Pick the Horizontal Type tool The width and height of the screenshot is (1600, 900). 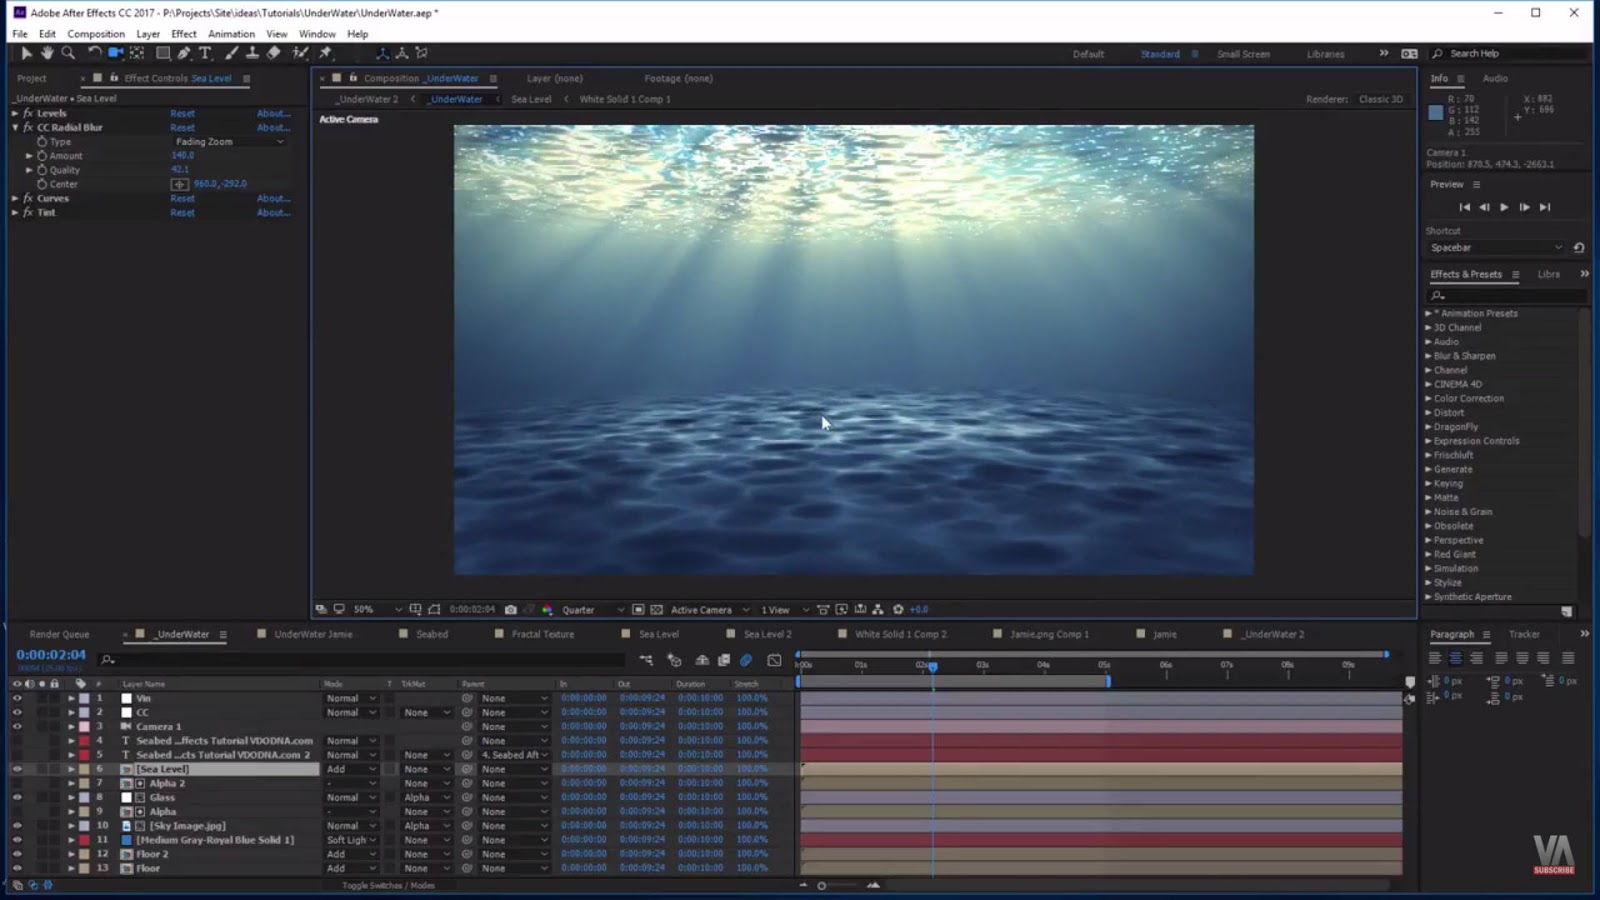[x=205, y=53]
